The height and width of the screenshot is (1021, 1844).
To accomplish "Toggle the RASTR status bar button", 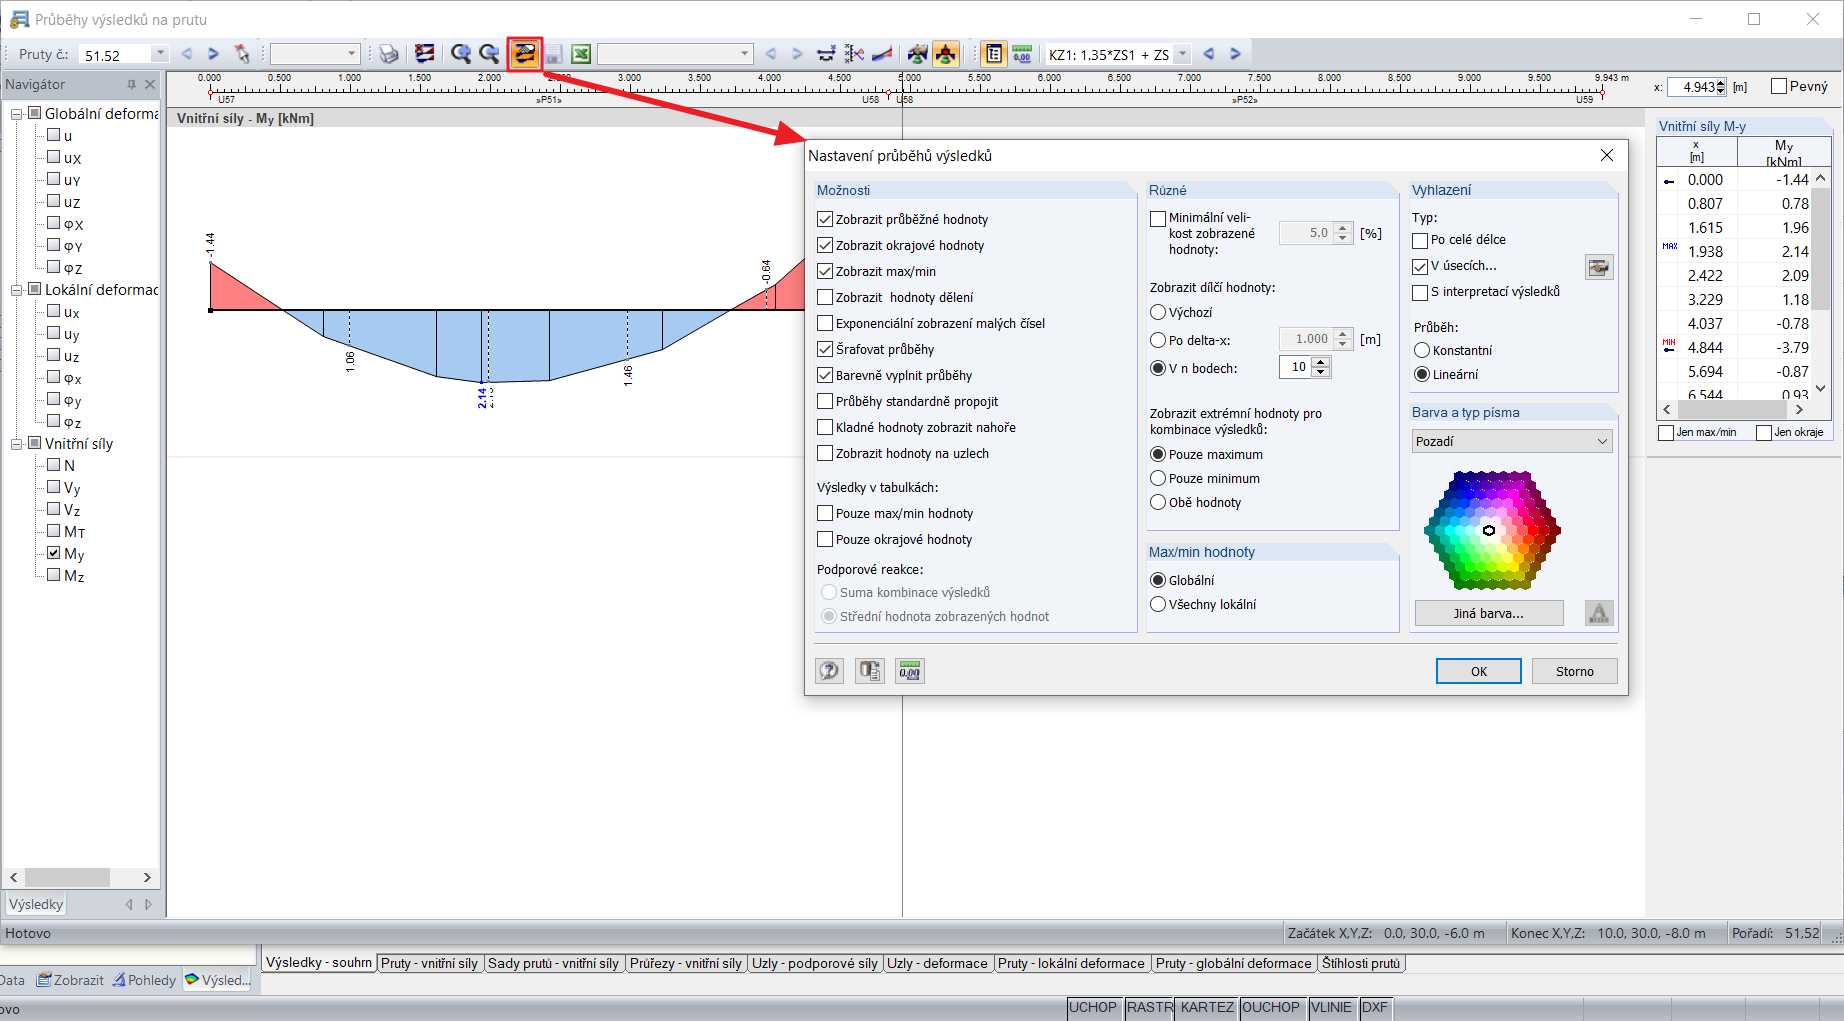I will [1149, 1007].
